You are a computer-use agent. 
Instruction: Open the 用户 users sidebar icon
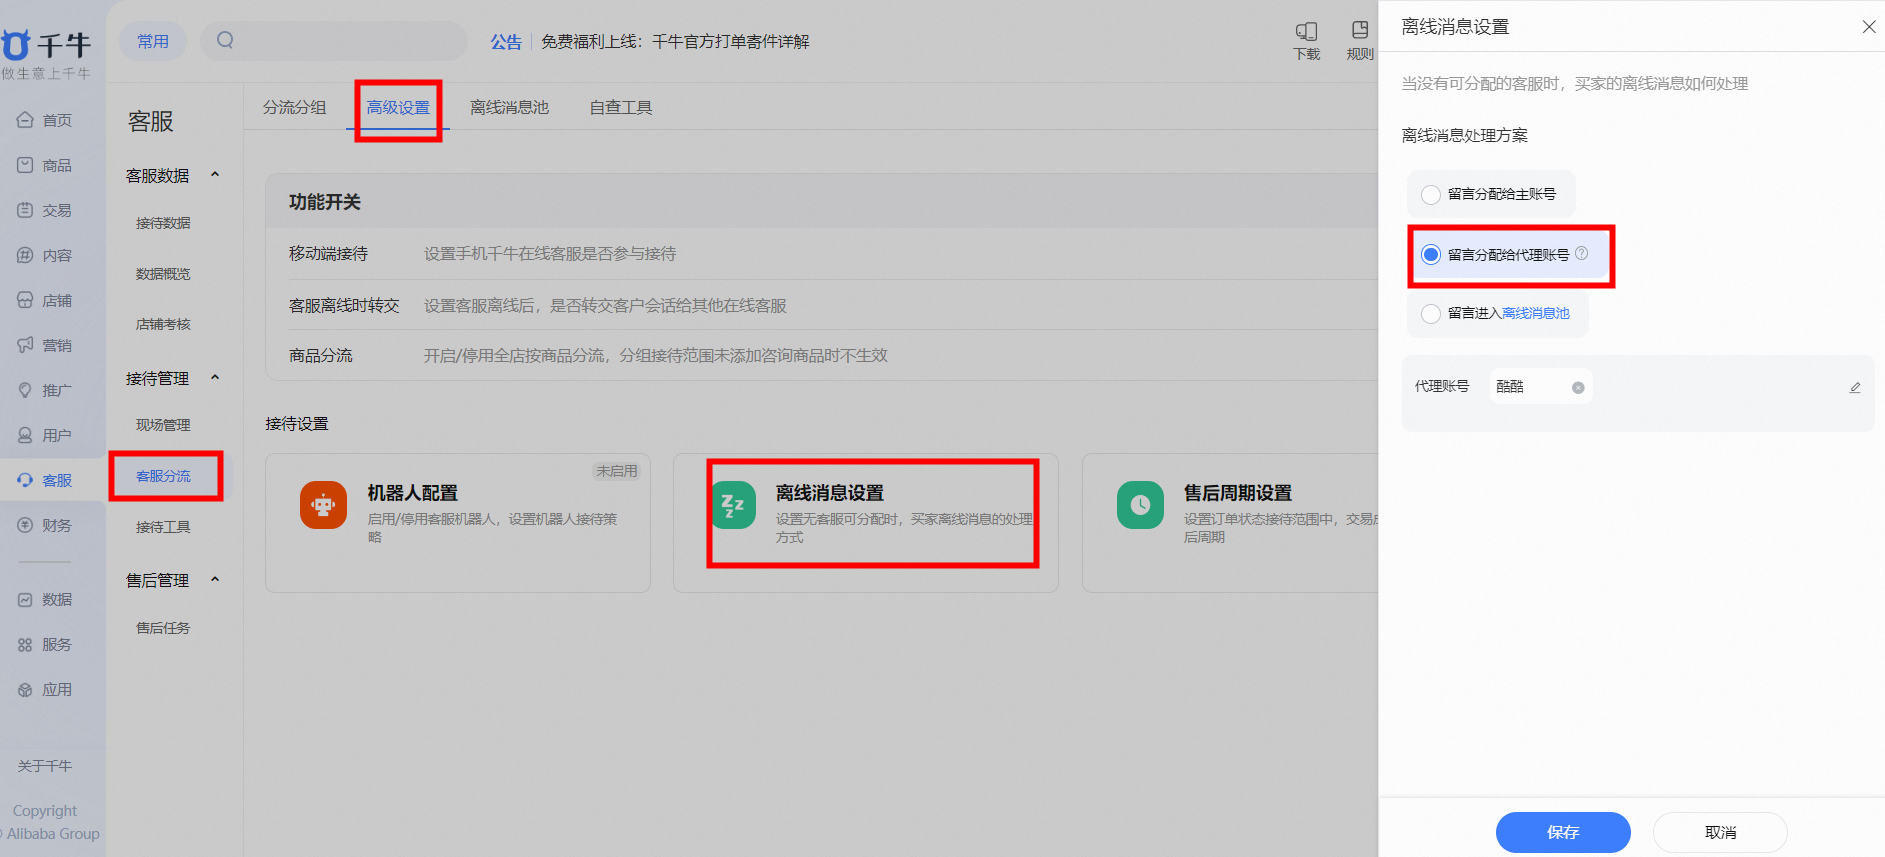(25, 435)
